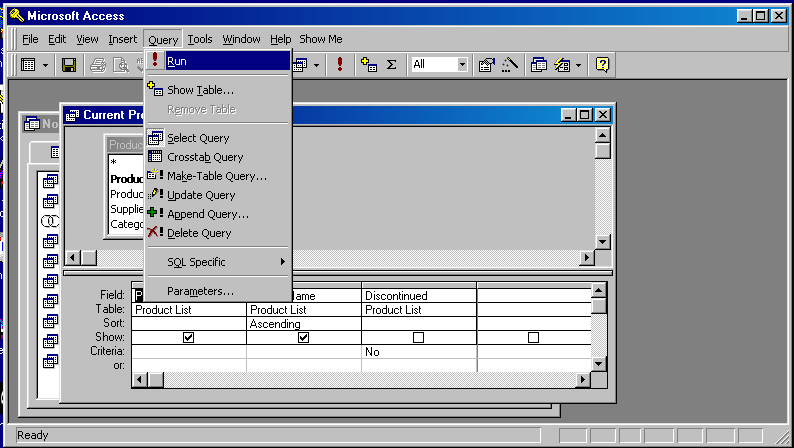Viewport: 794px width, 448px height.
Task: Choose Show Table... in Query menu
Action: (x=218, y=90)
